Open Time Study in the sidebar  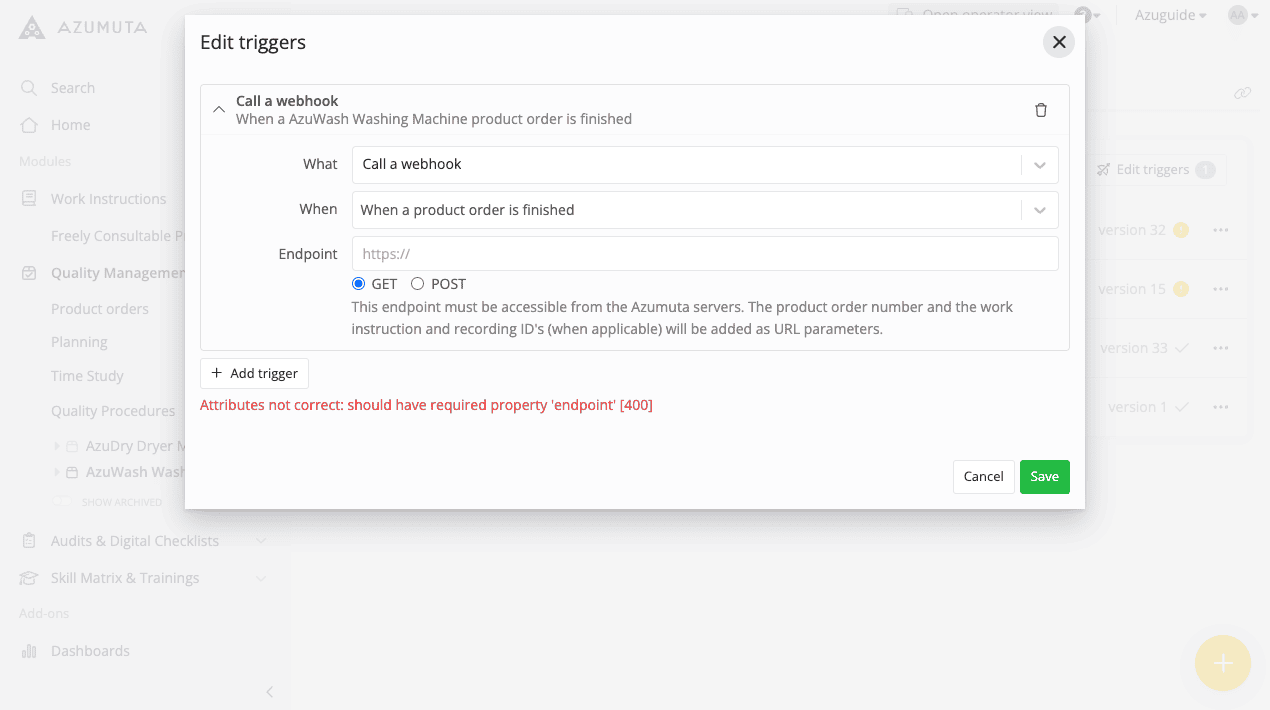[x=87, y=376]
